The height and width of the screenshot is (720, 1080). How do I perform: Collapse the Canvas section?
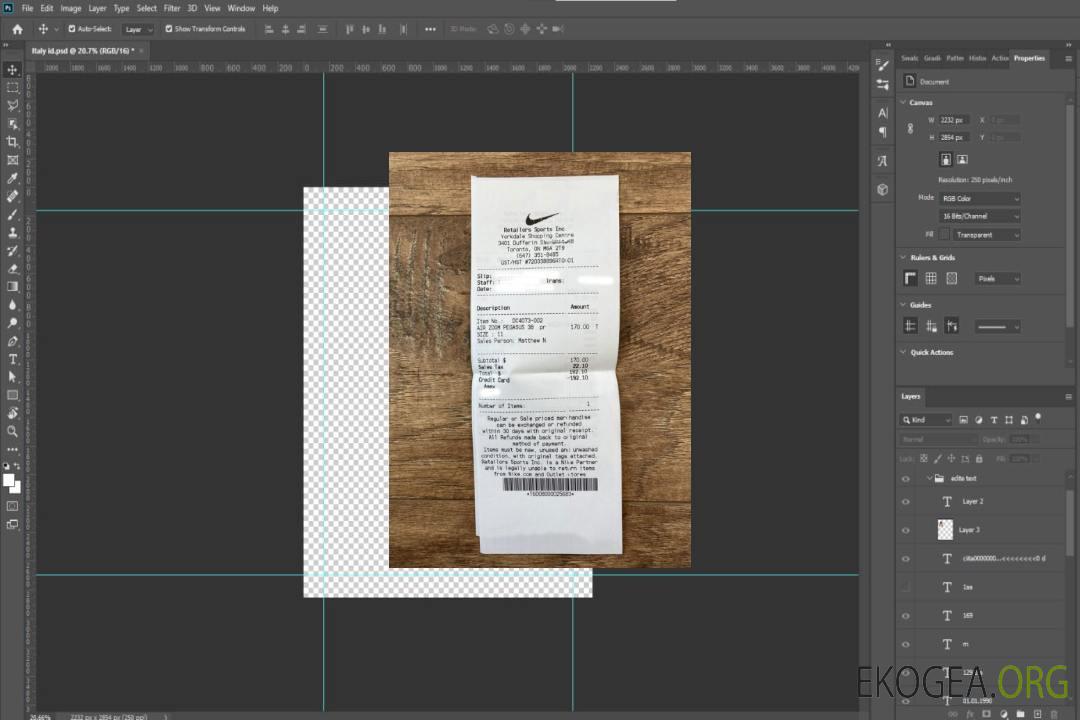(903, 102)
